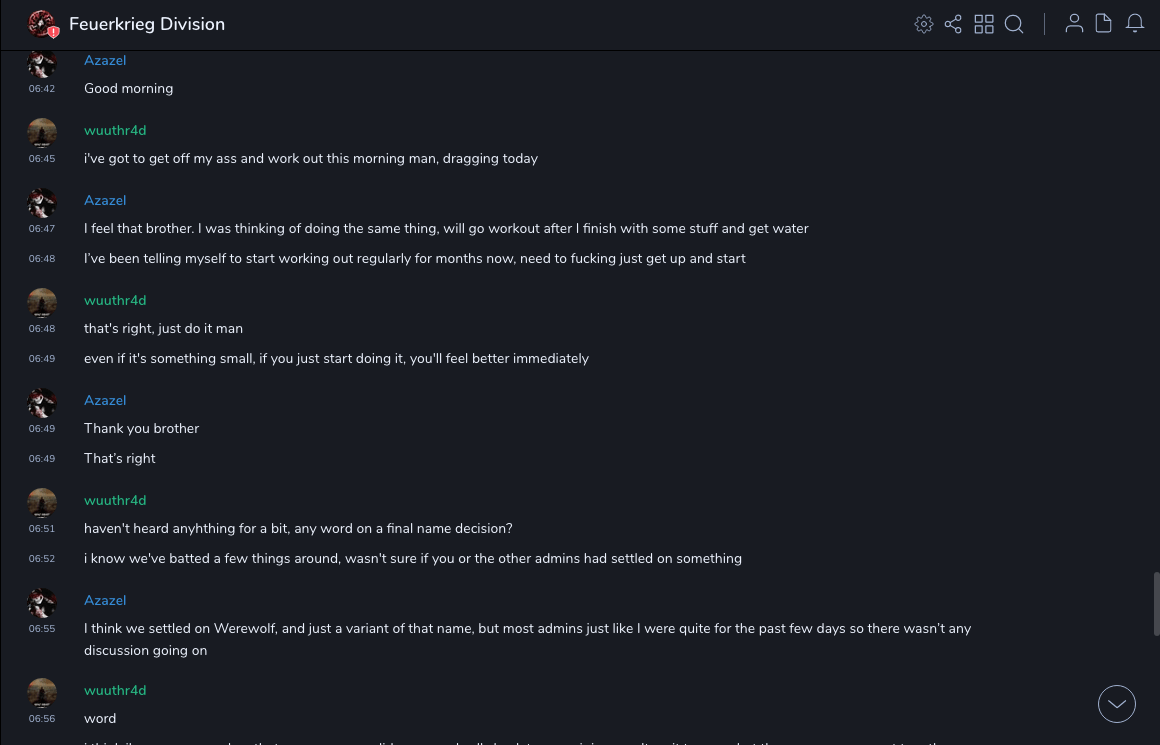1160x745 pixels.
Task: Click wuuthr4d's avatar next to the 06:45 message
Action: pyautogui.click(x=42, y=133)
